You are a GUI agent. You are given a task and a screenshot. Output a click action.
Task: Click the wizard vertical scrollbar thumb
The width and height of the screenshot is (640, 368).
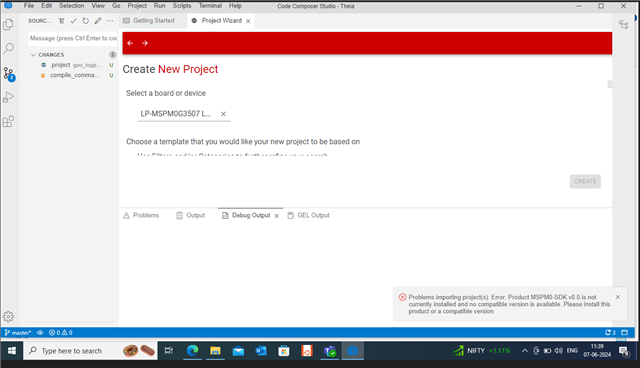point(610,84)
